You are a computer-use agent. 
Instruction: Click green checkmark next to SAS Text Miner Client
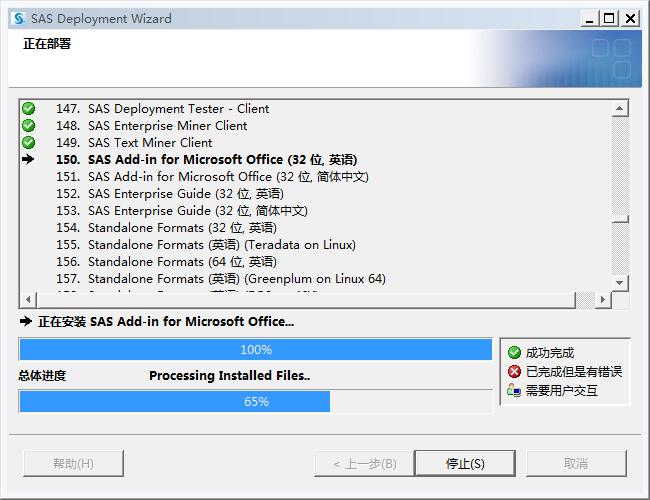(x=28, y=142)
